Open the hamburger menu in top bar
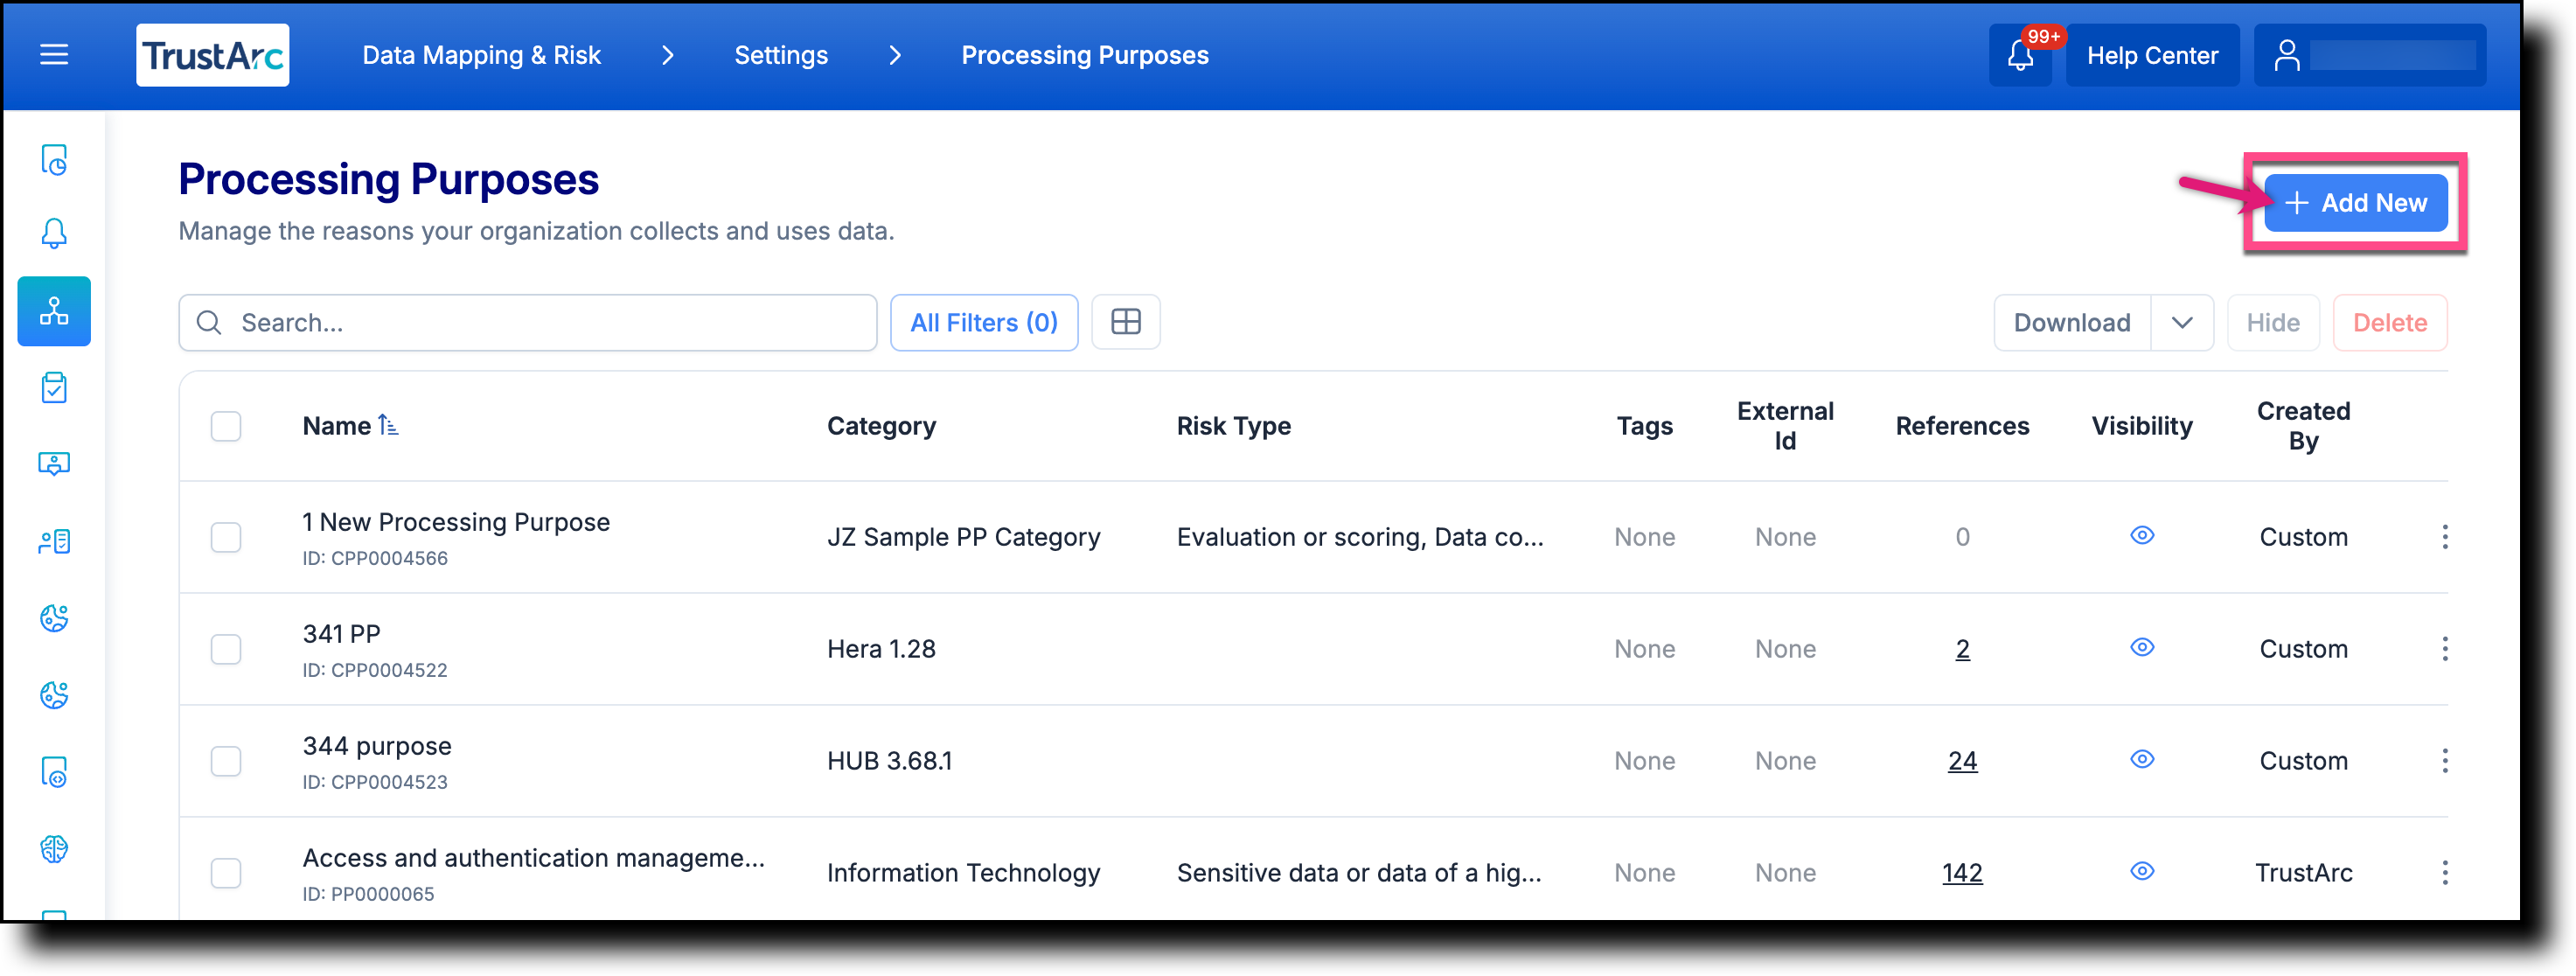This screenshot has height=976, width=2576. pyautogui.click(x=53, y=55)
